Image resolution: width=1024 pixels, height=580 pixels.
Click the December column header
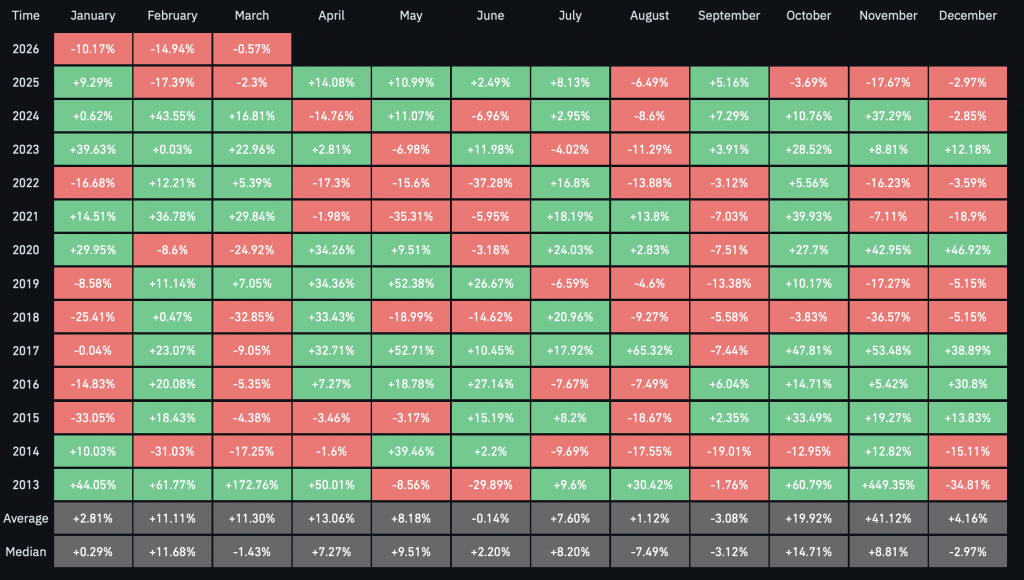pyautogui.click(x=968, y=16)
